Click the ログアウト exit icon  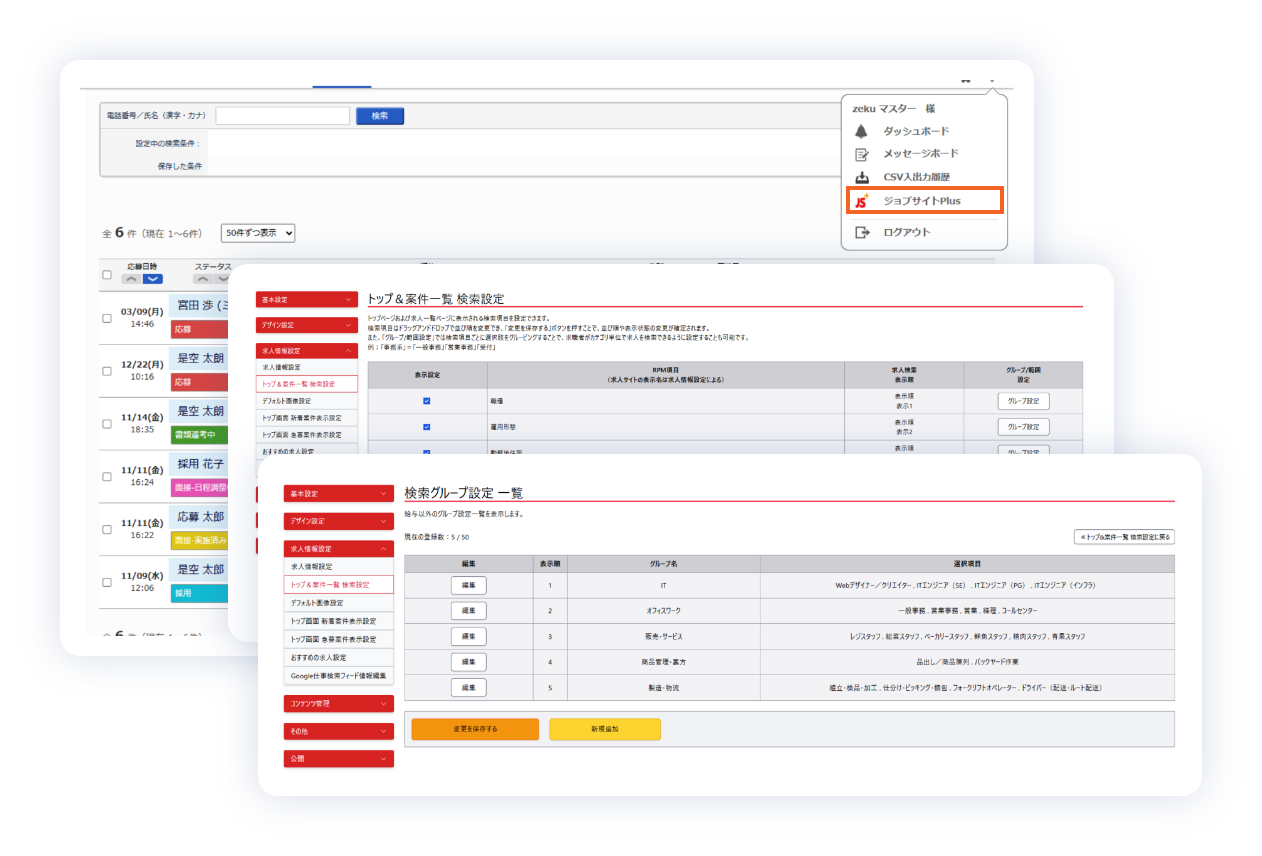point(862,232)
